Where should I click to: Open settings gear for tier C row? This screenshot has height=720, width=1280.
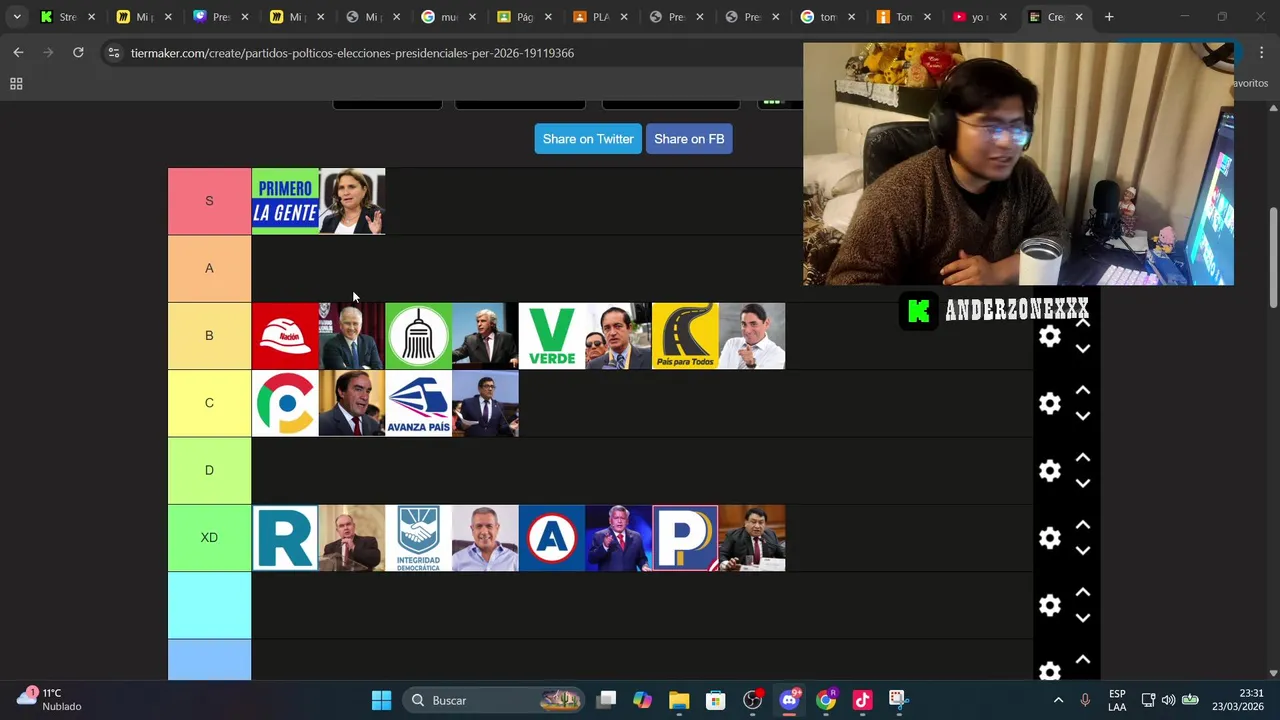coord(1049,404)
